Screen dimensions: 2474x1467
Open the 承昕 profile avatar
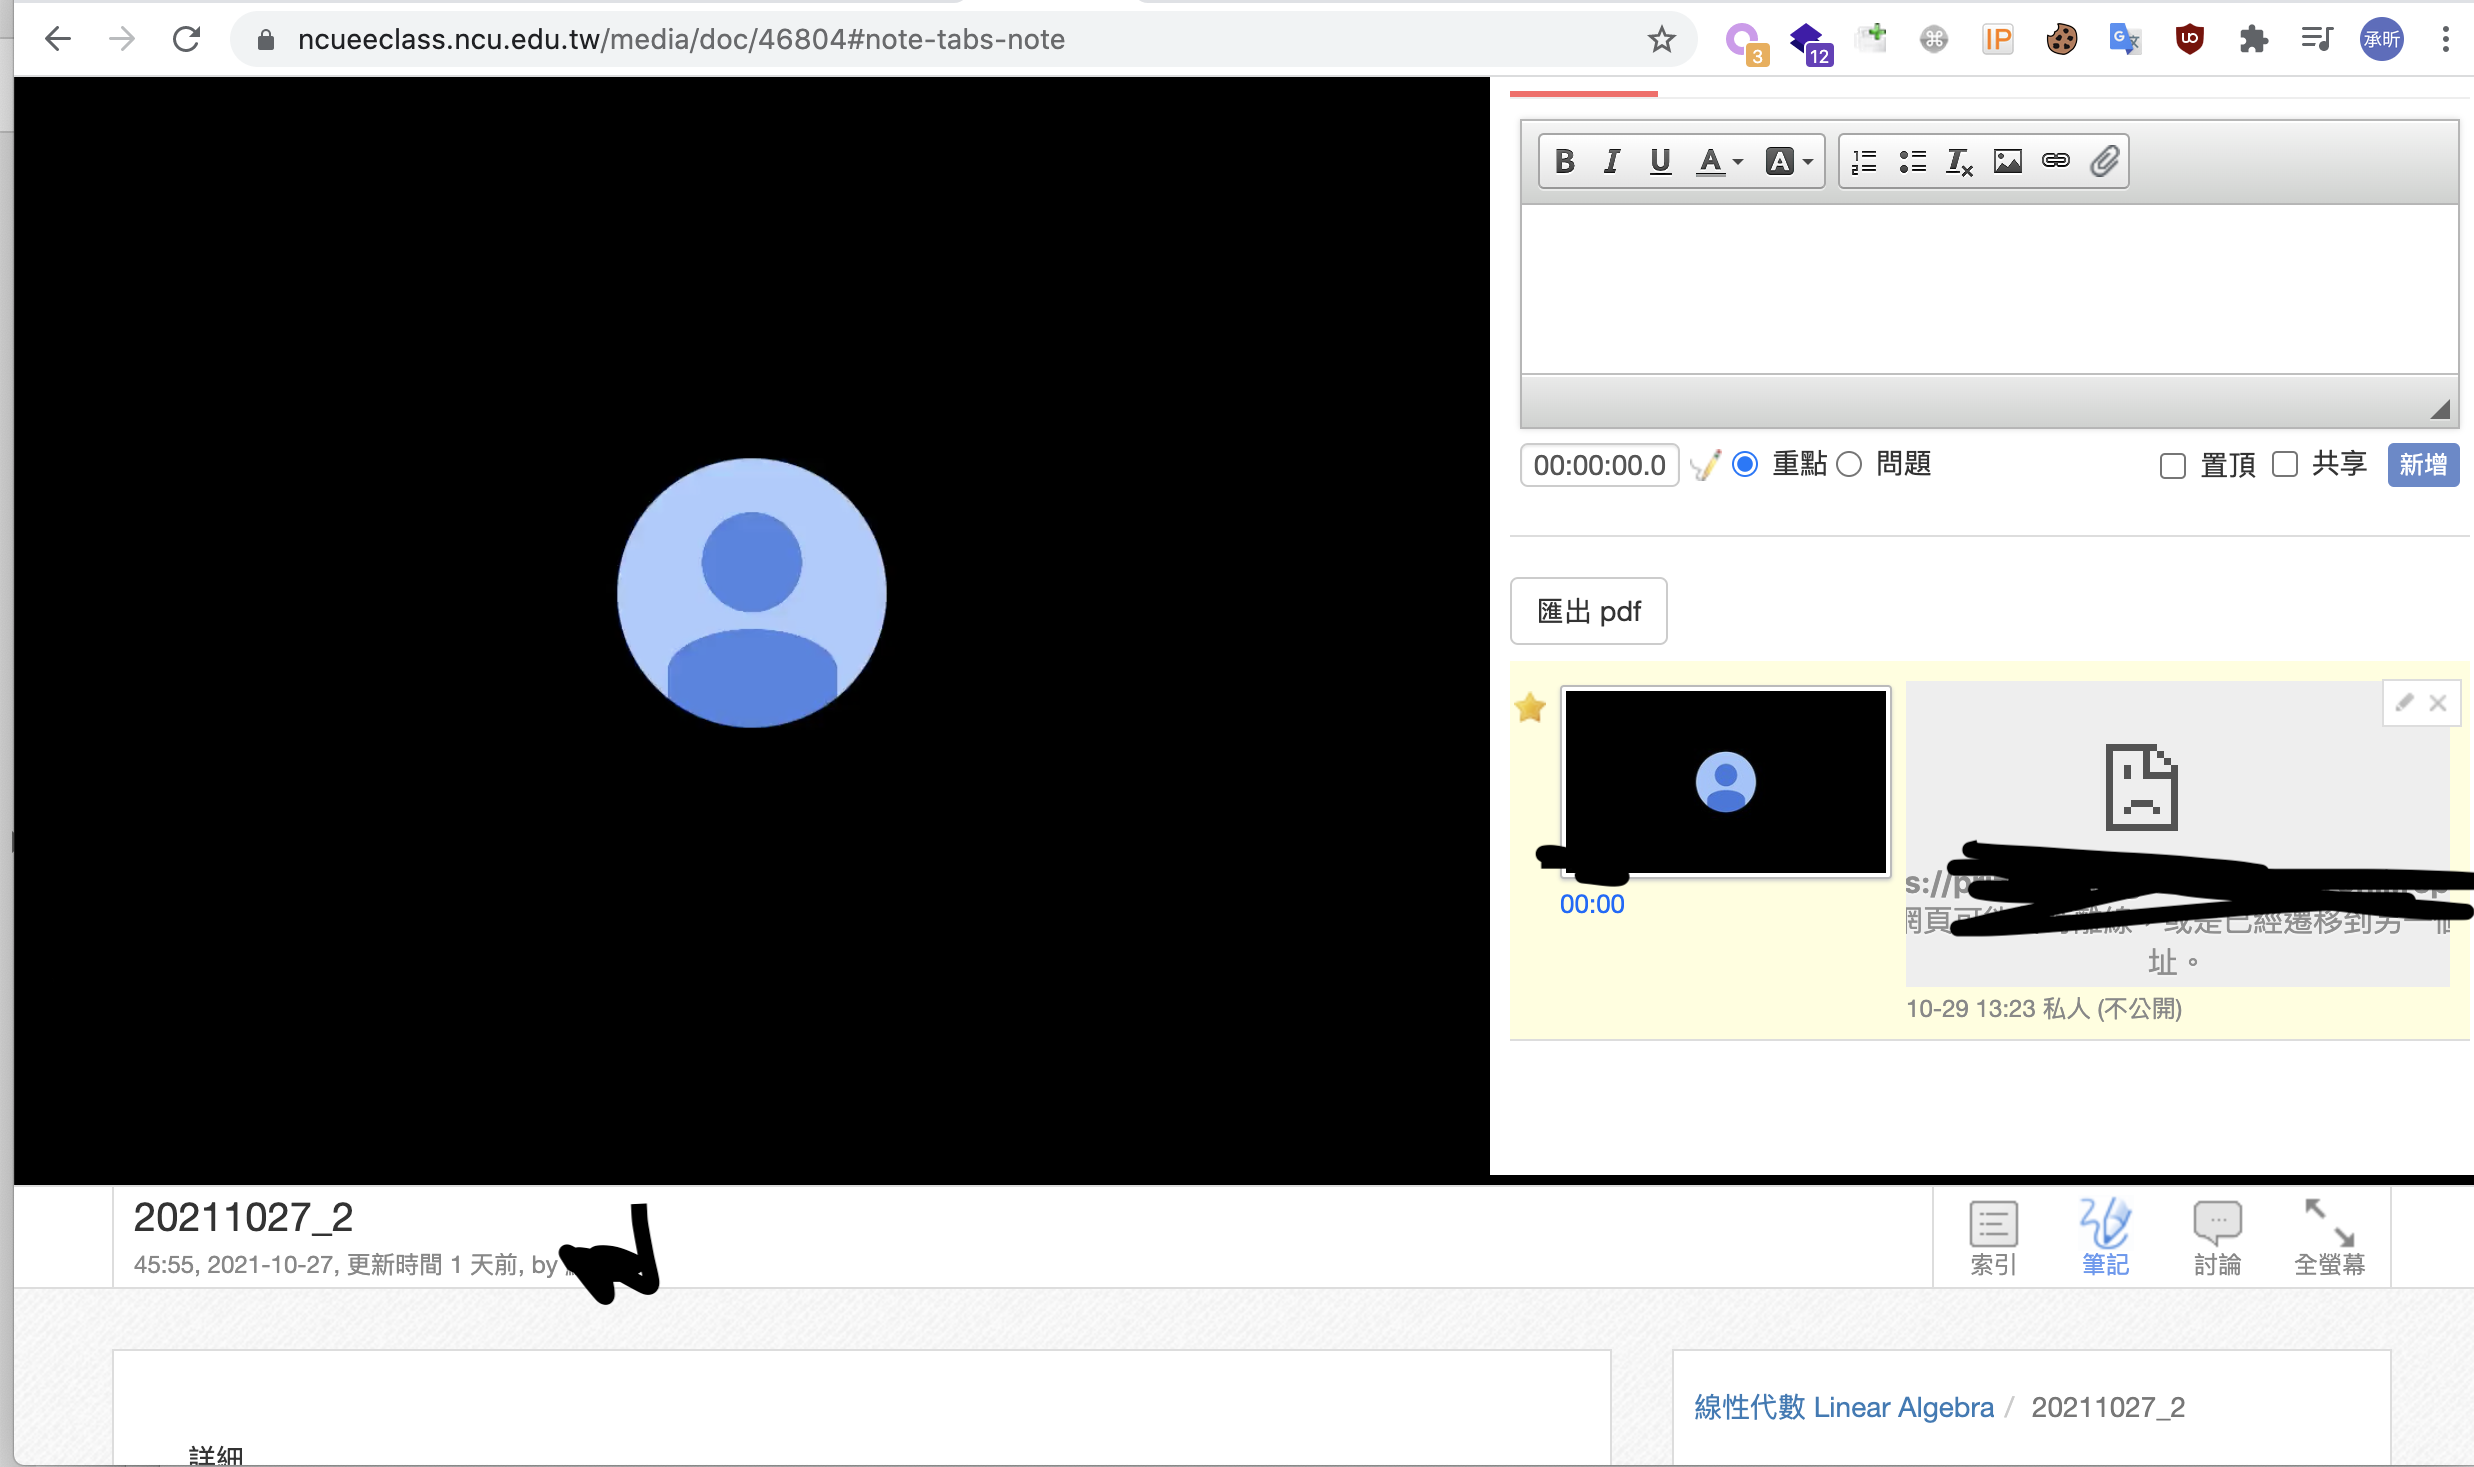click(2381, 39)
